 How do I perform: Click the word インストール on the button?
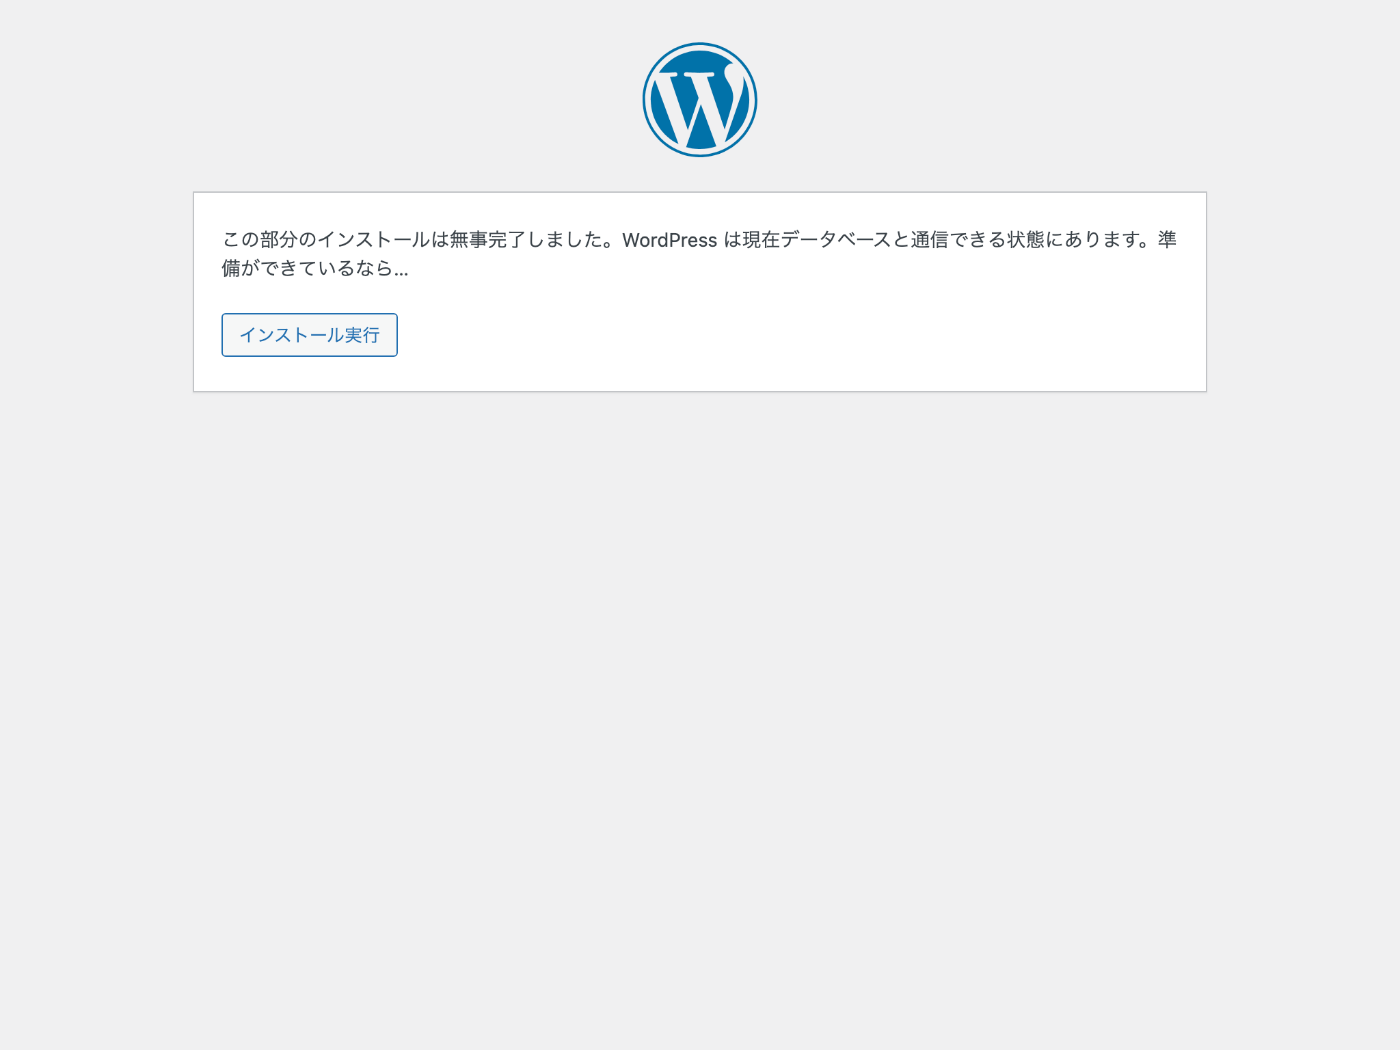point(291,335)
